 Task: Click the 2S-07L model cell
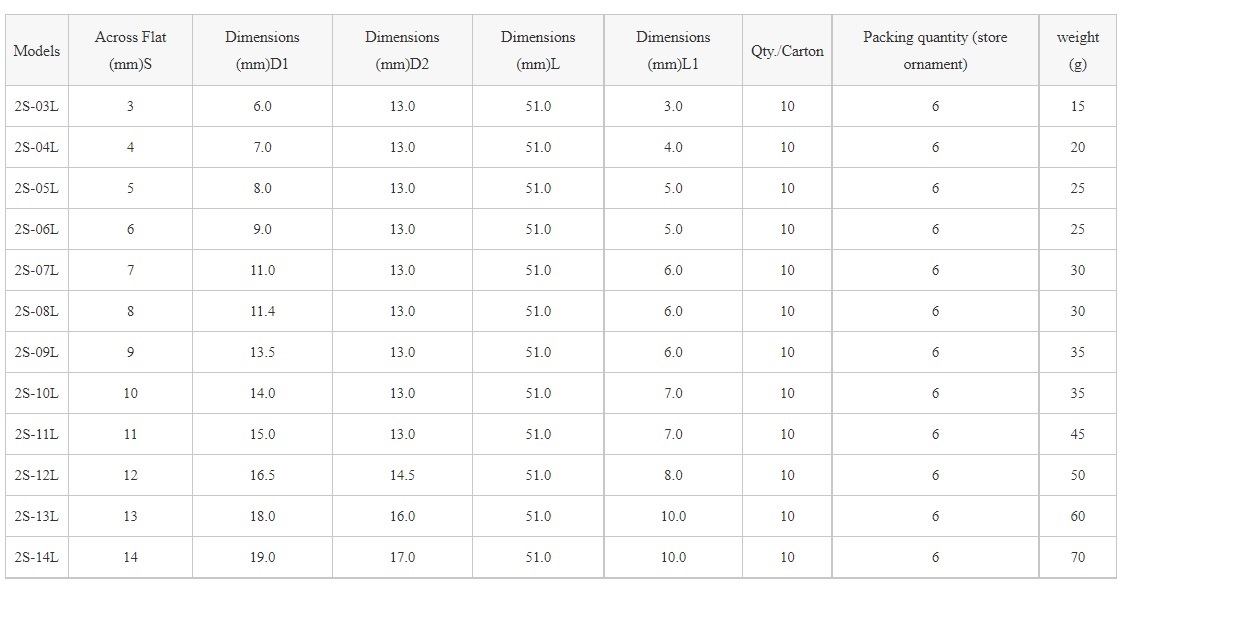[x=37, y=270]
